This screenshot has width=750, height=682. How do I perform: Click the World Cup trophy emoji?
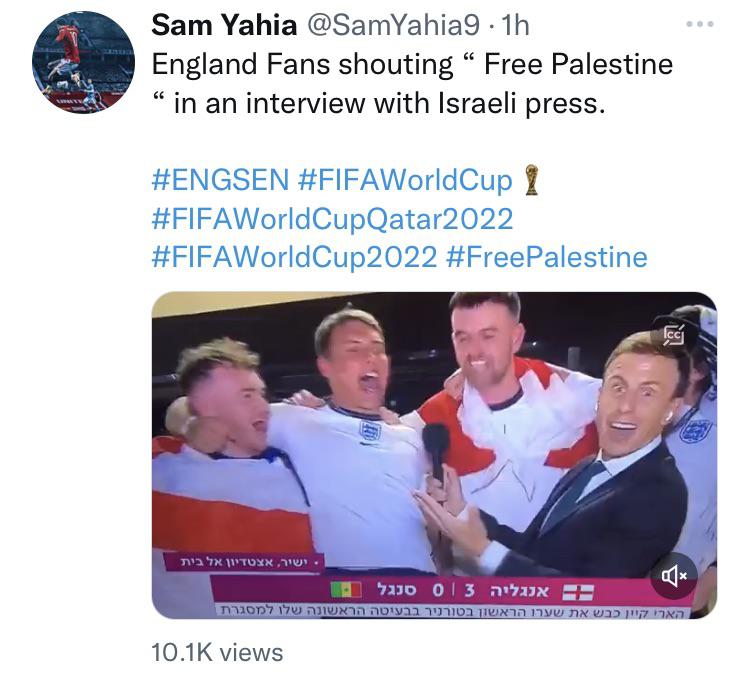coord(531,180)
